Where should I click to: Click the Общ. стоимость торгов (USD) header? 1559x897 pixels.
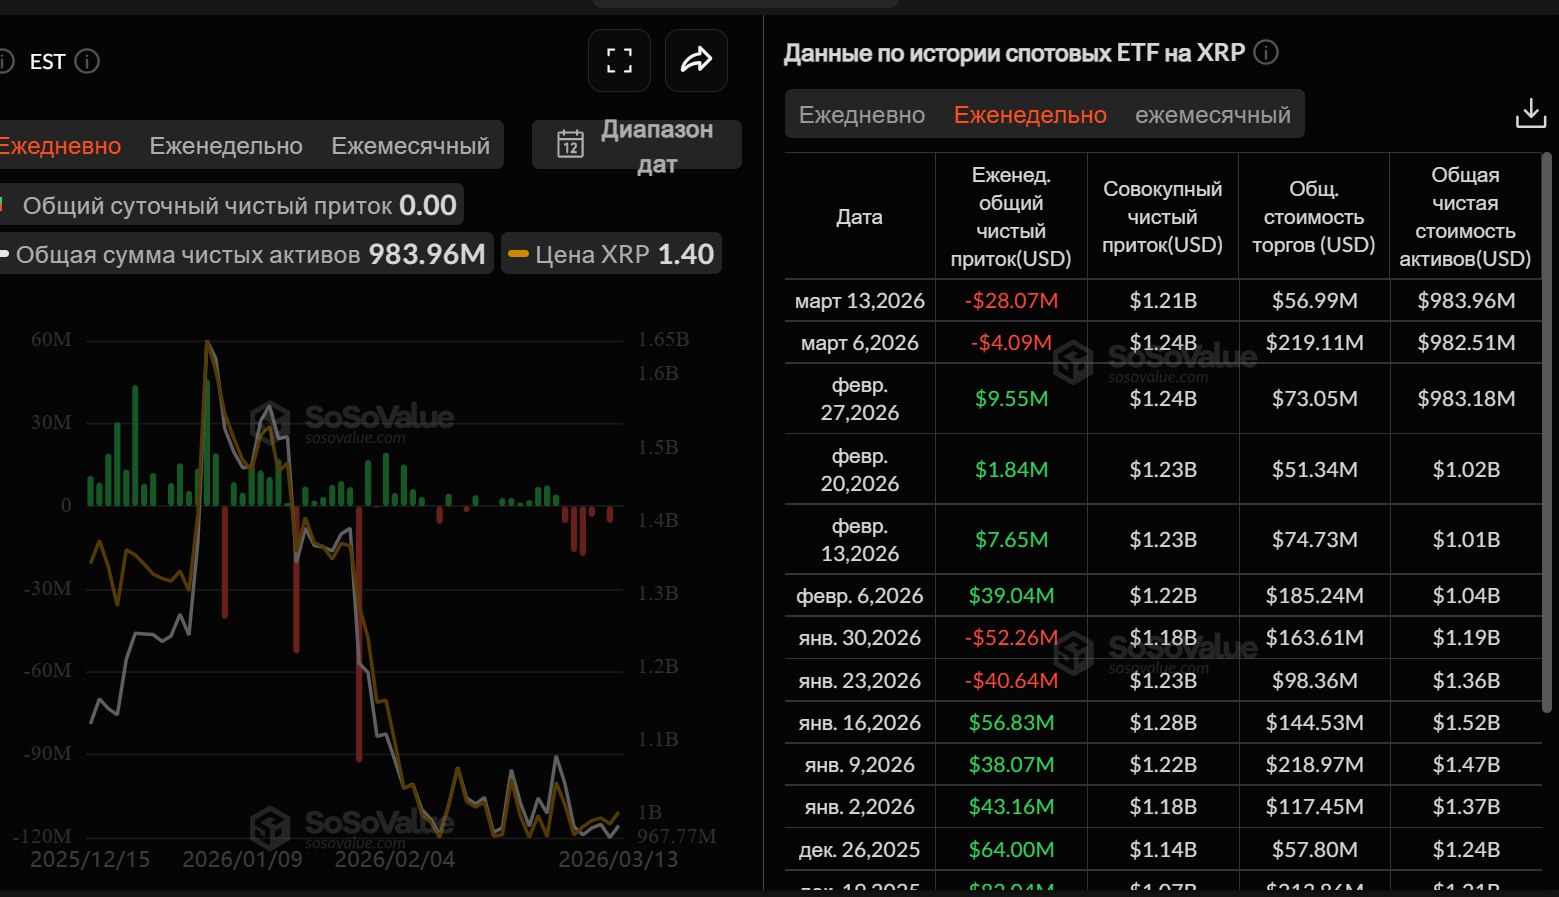(x=1314, y=217)
